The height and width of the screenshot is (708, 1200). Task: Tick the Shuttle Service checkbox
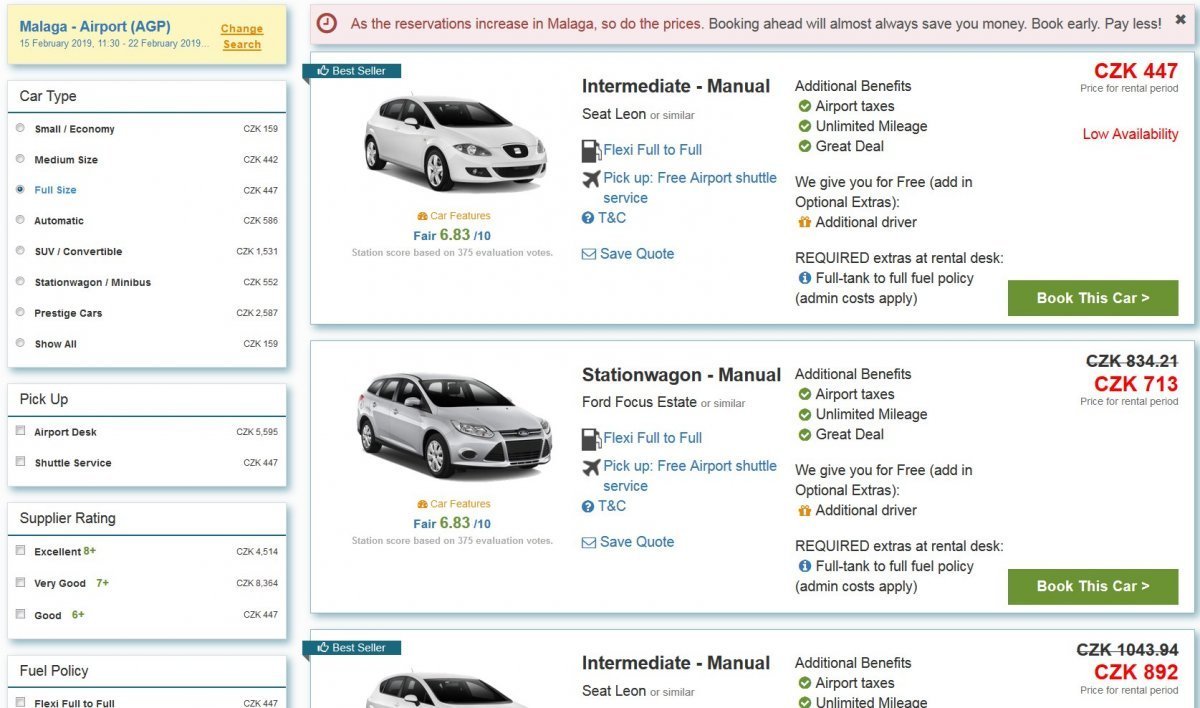coord(21,462)
